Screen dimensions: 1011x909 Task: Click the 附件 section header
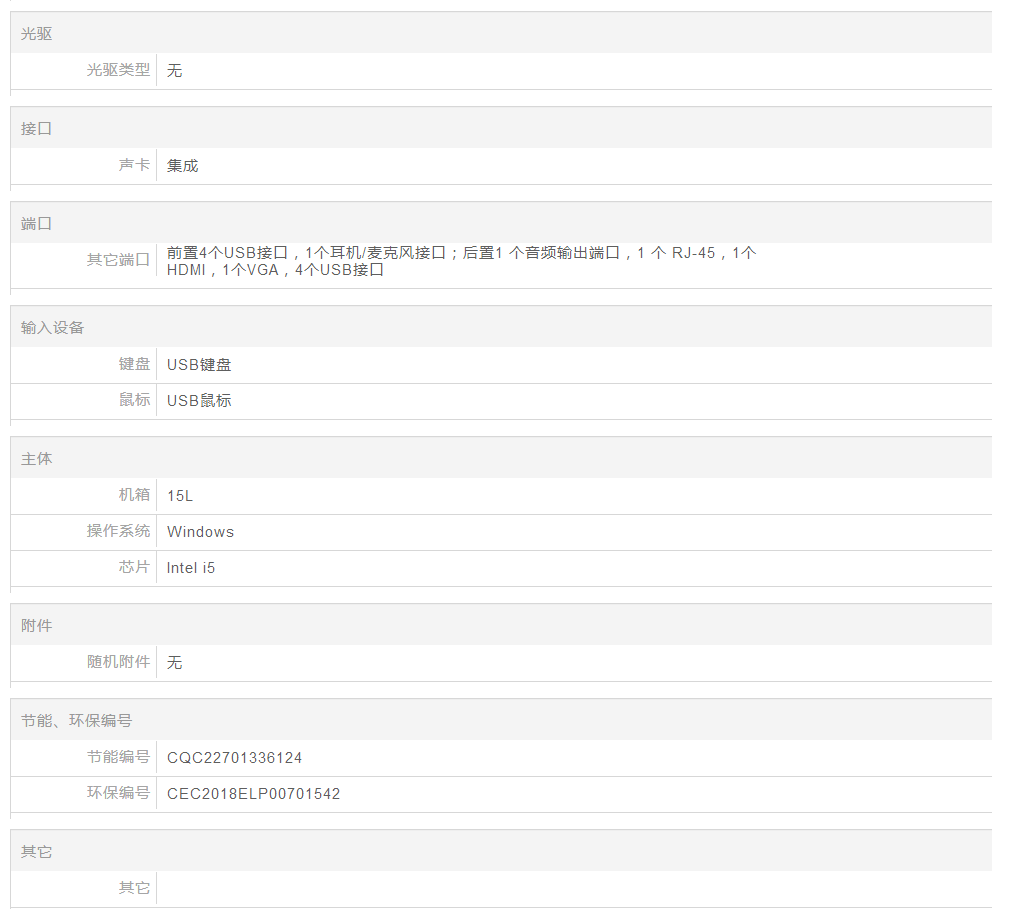[x=37, y=626]
